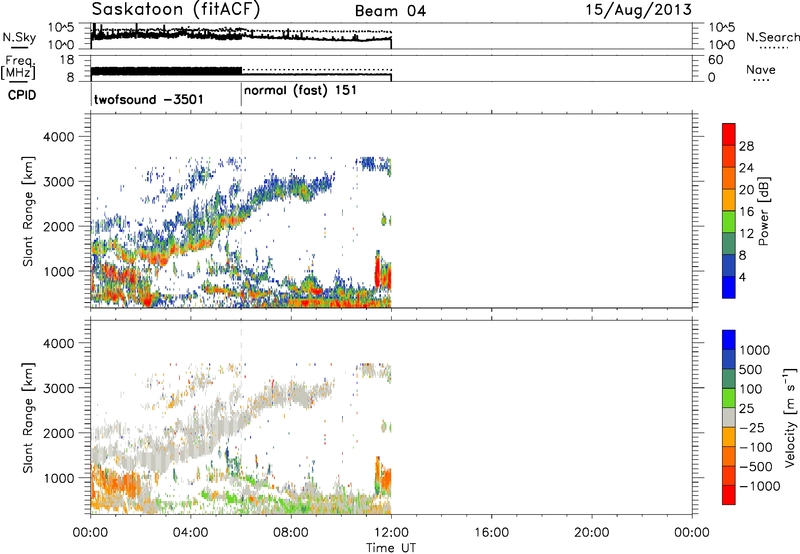The width and height of the screenshot is (800, 554).
Task: Click the '28' tick on power color bar
Action: [x=746, y=146]
